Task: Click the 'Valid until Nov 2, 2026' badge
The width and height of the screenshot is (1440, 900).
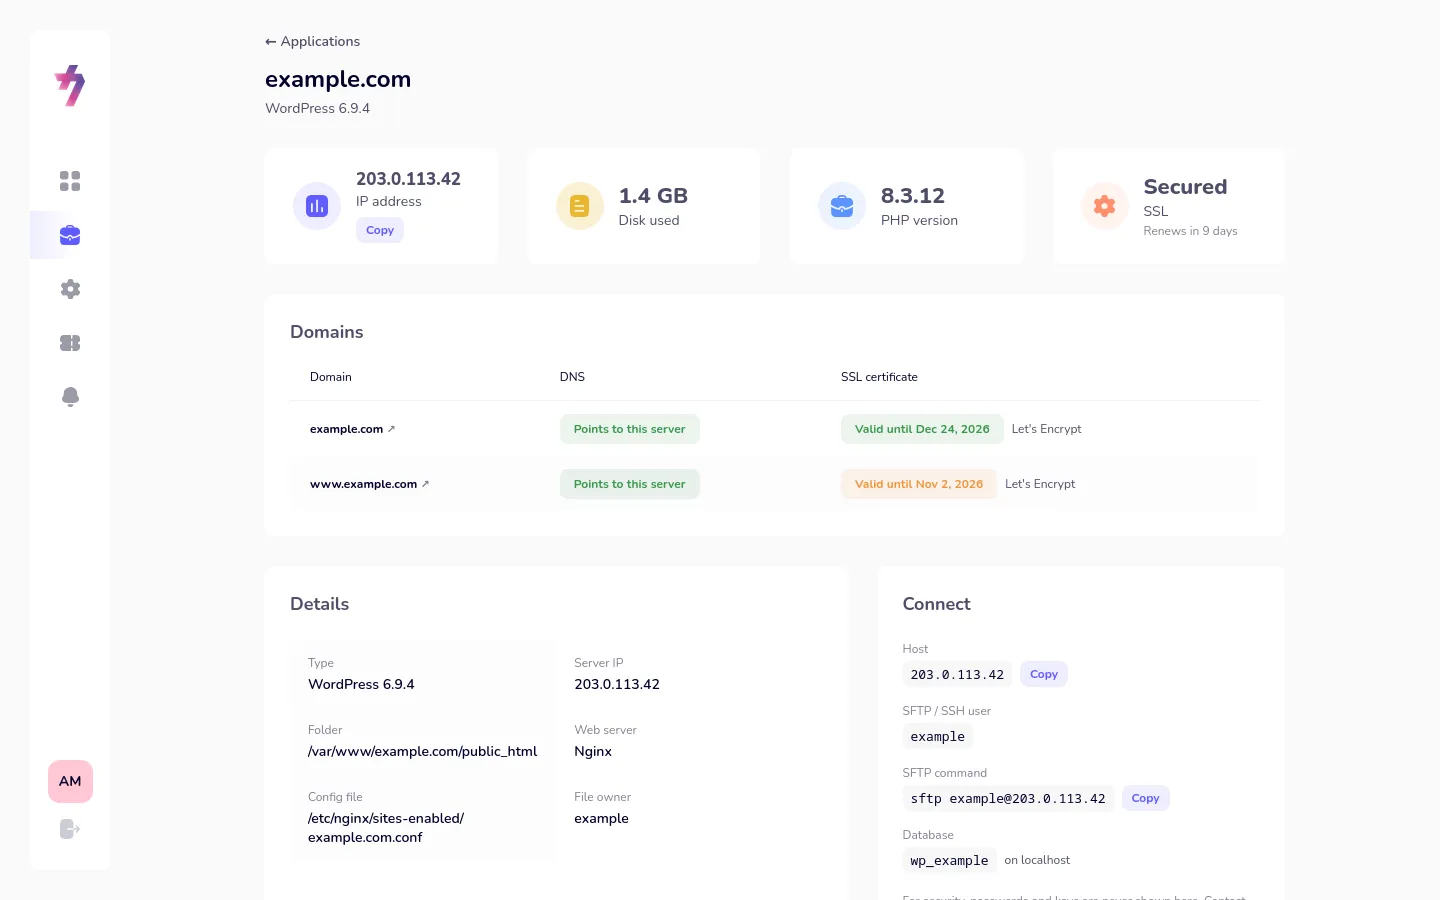Action: (x=919, y=484)
